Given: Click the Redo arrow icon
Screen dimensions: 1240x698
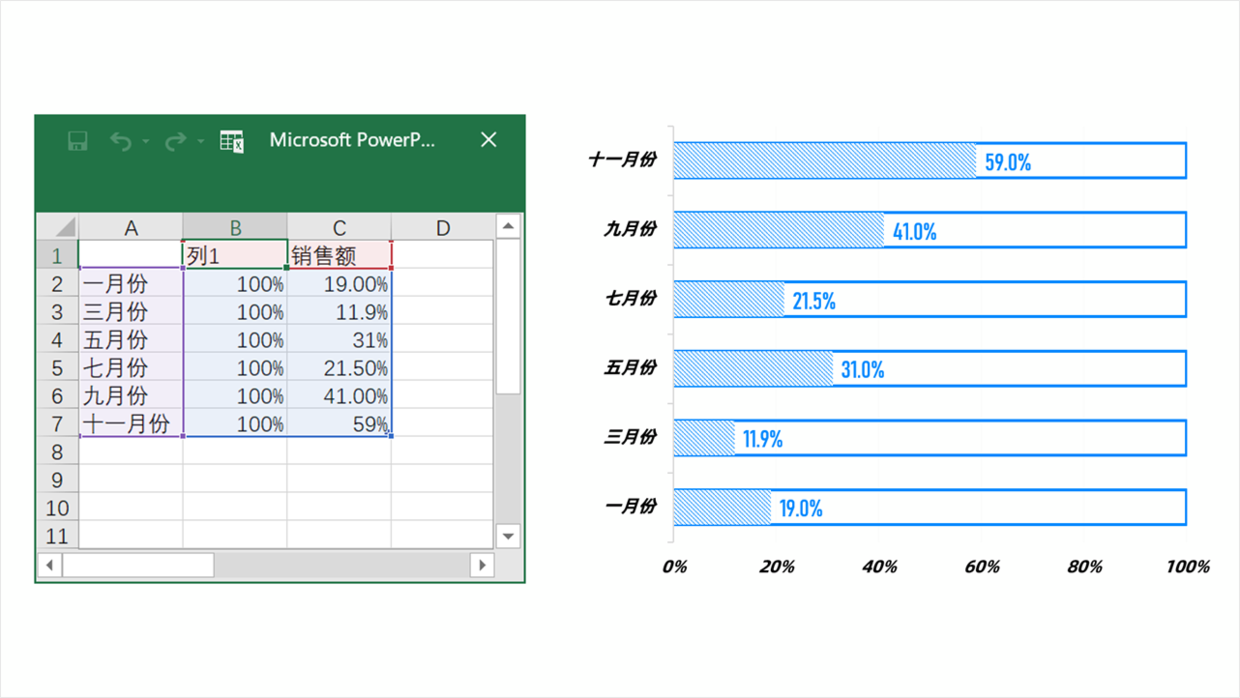Looking at the screenshot, I should click(175, 141).
